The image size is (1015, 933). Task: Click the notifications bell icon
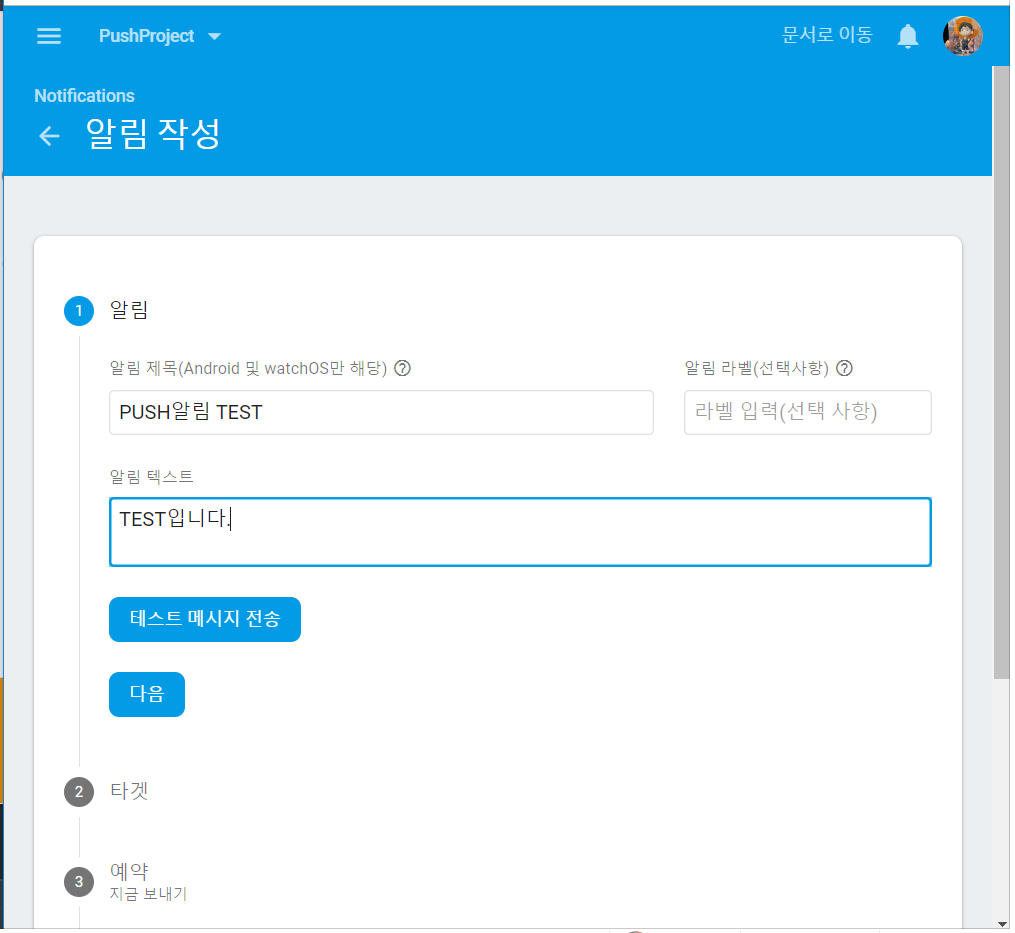(x=907, y=36)
